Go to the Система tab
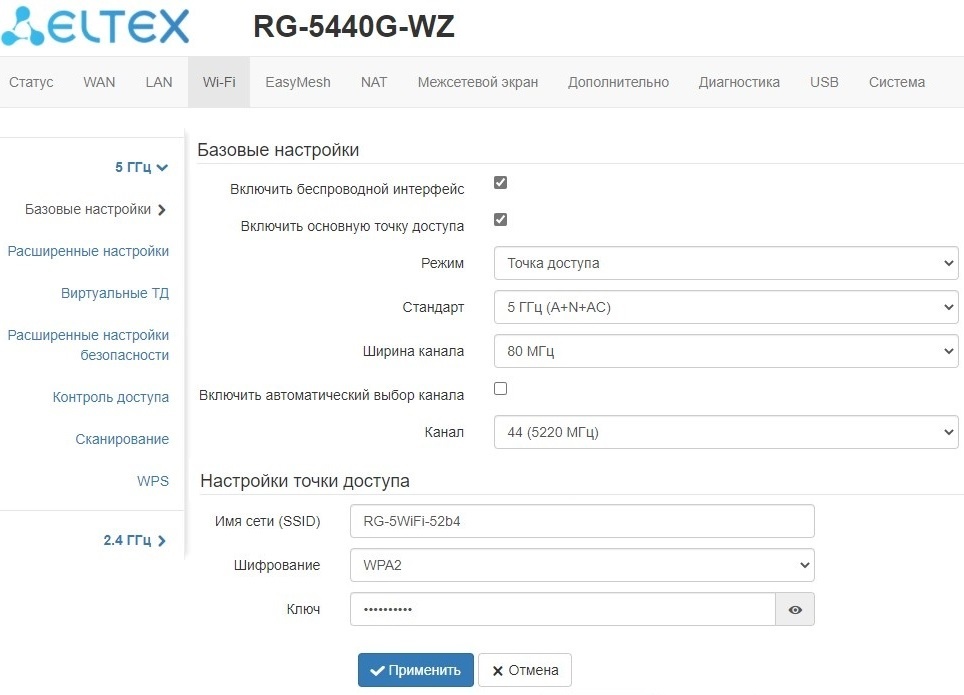 click(896, 82)
